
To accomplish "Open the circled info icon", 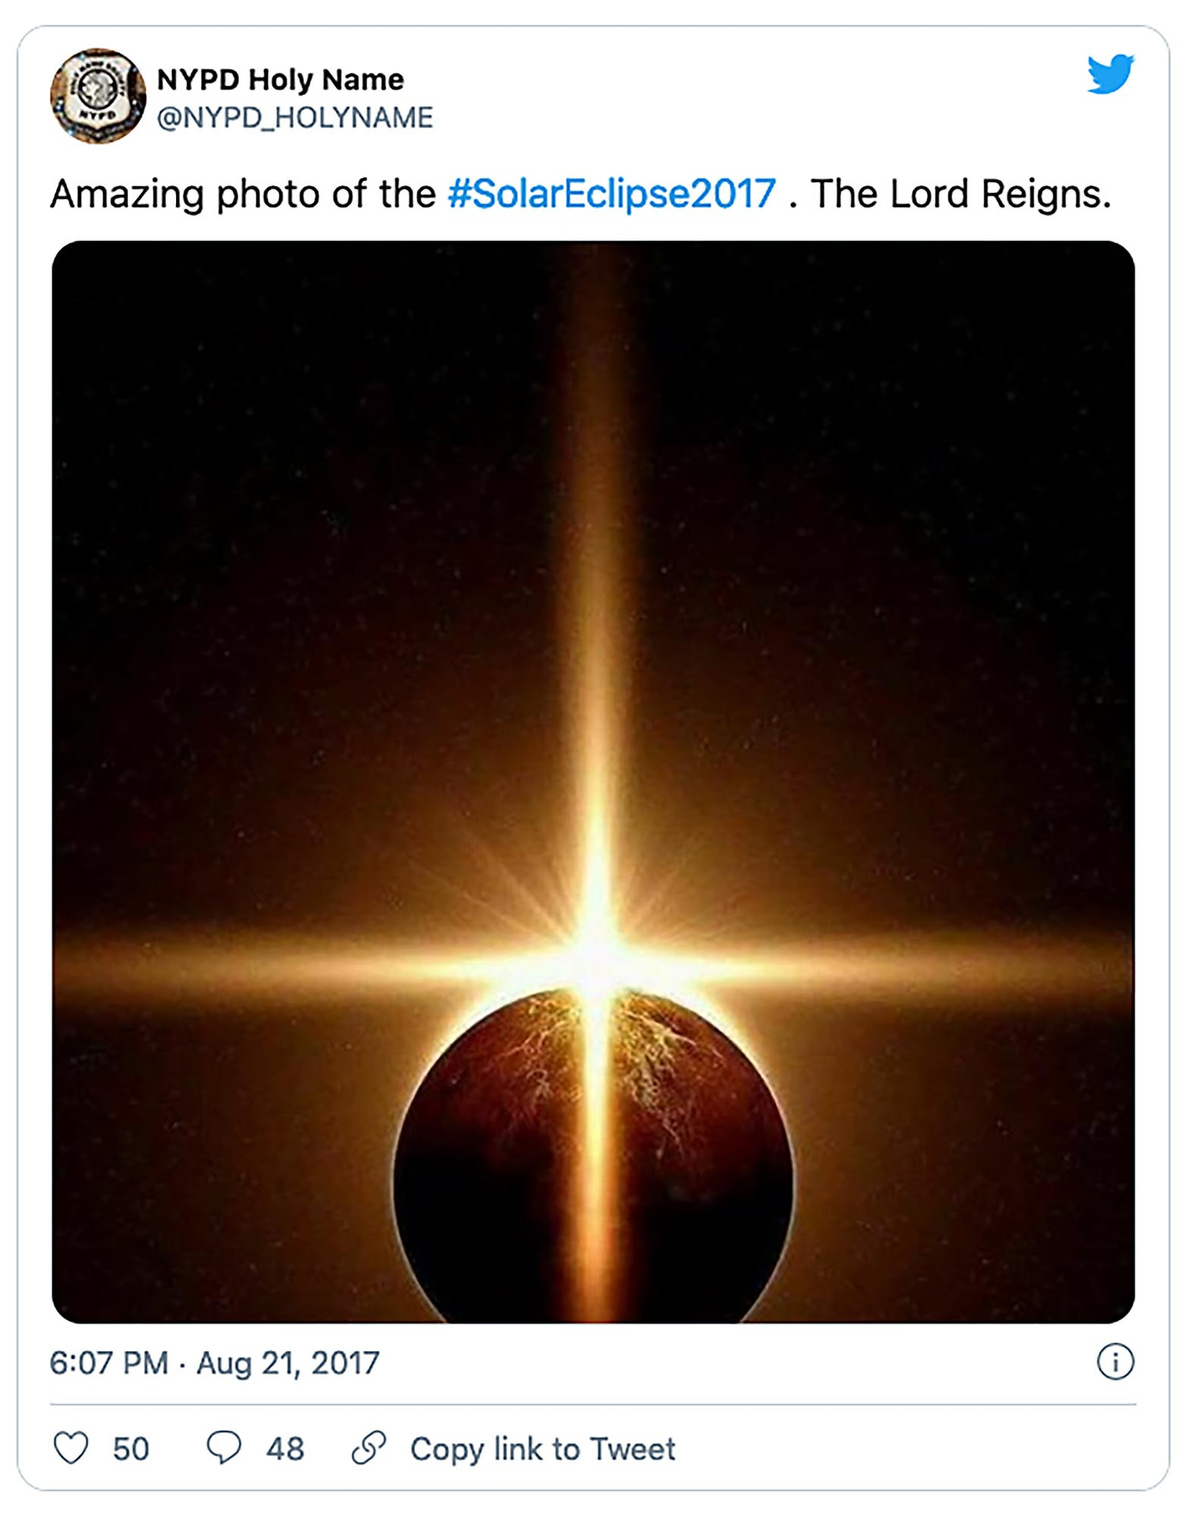I will [1115, 1361].
